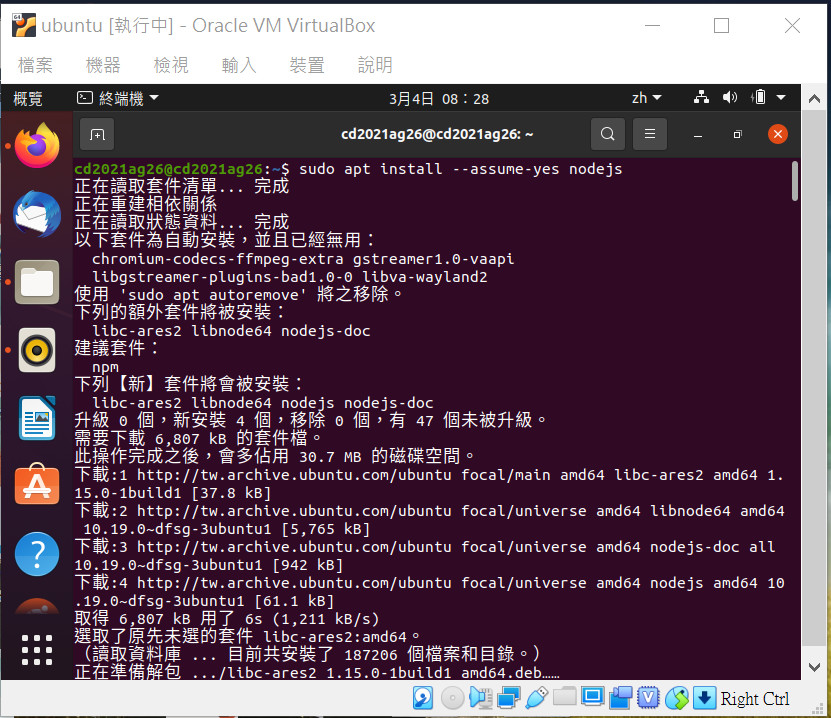Screen dimensions: 831x718
Task: Open the 終端機 app menu dropdown
Action: [118, 98]
